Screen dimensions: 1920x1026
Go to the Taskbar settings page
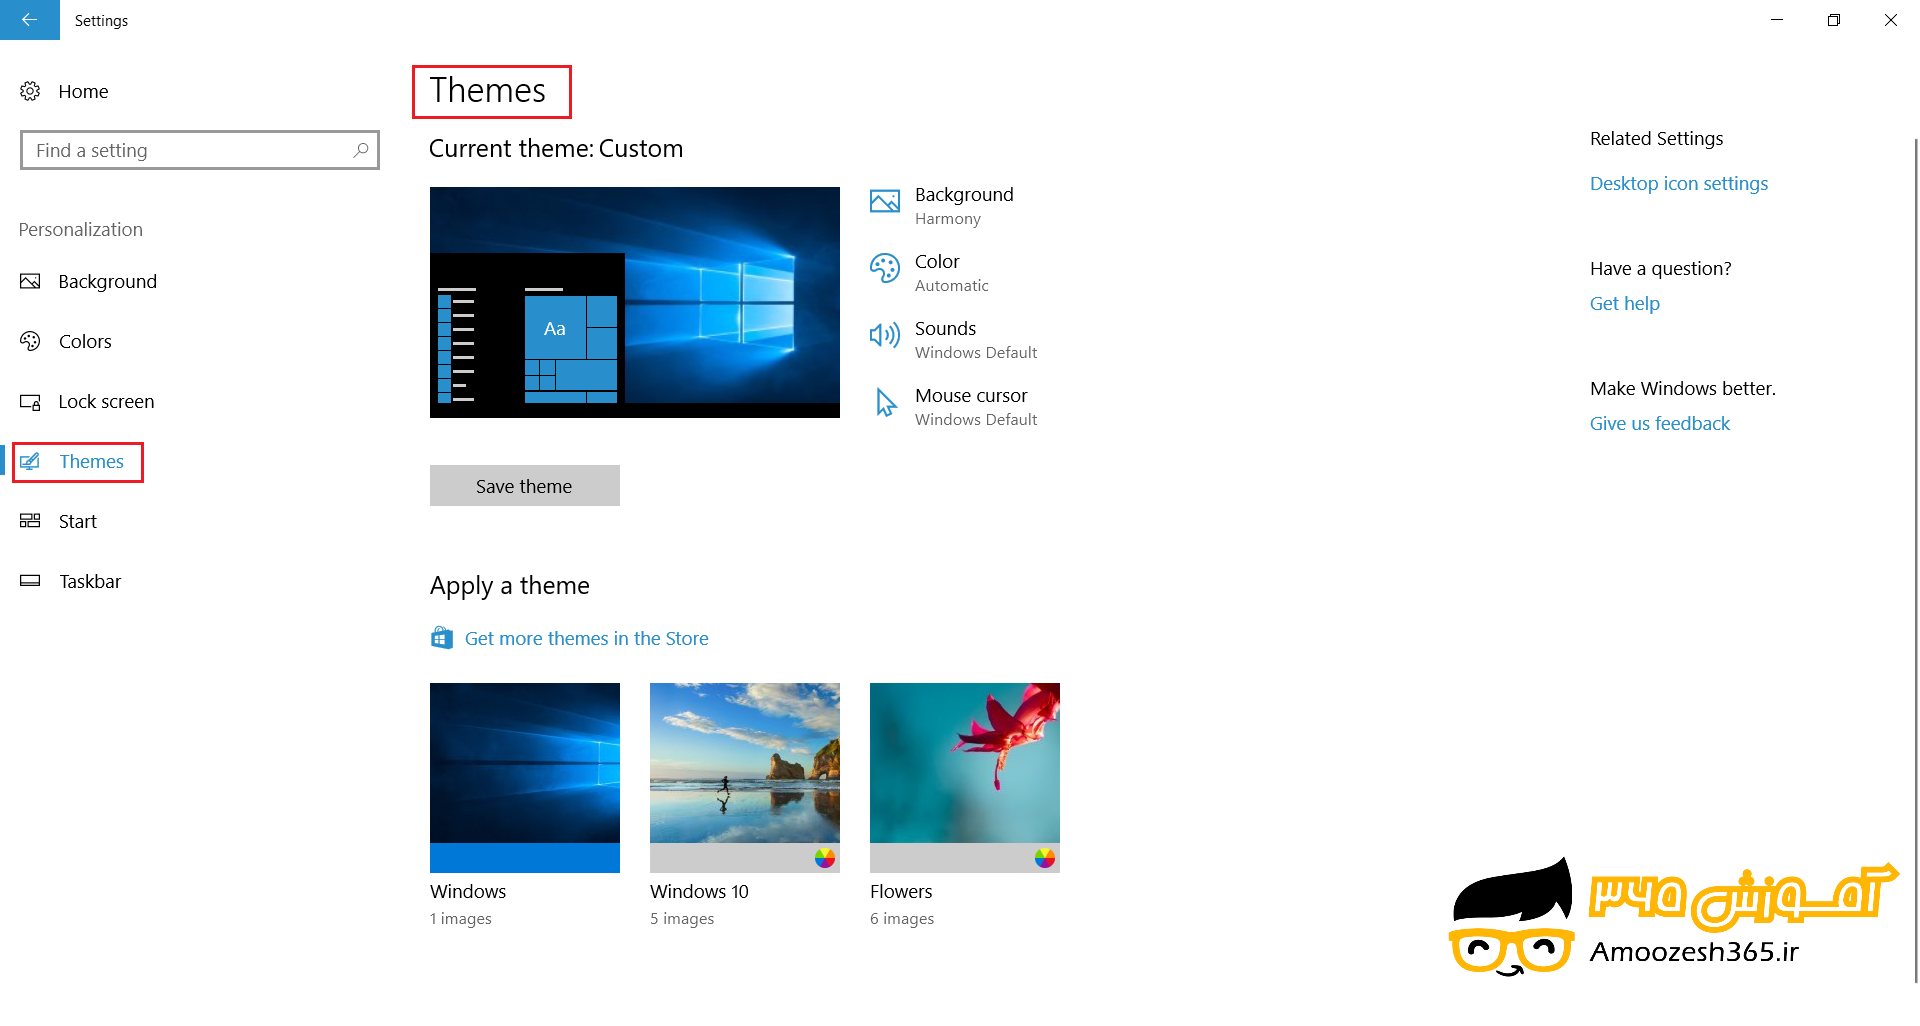tap(89, 581)
